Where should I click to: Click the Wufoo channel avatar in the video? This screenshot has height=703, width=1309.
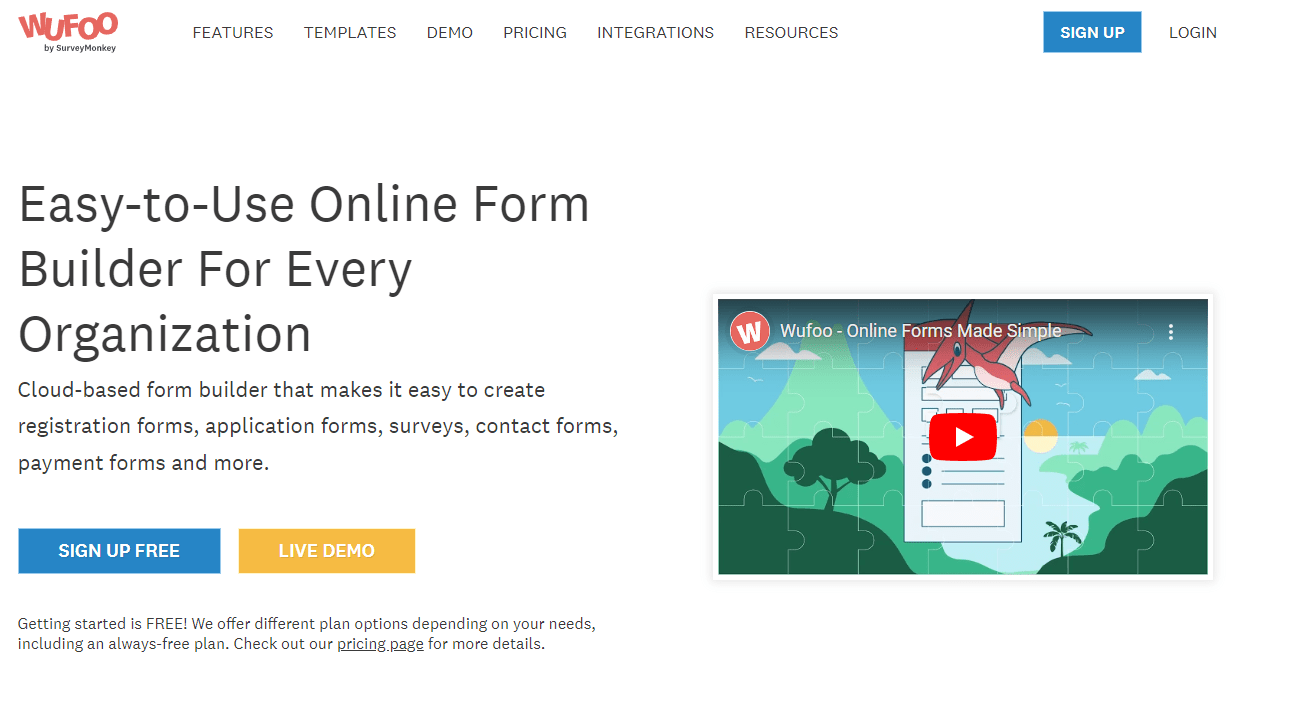click(749, 331)
